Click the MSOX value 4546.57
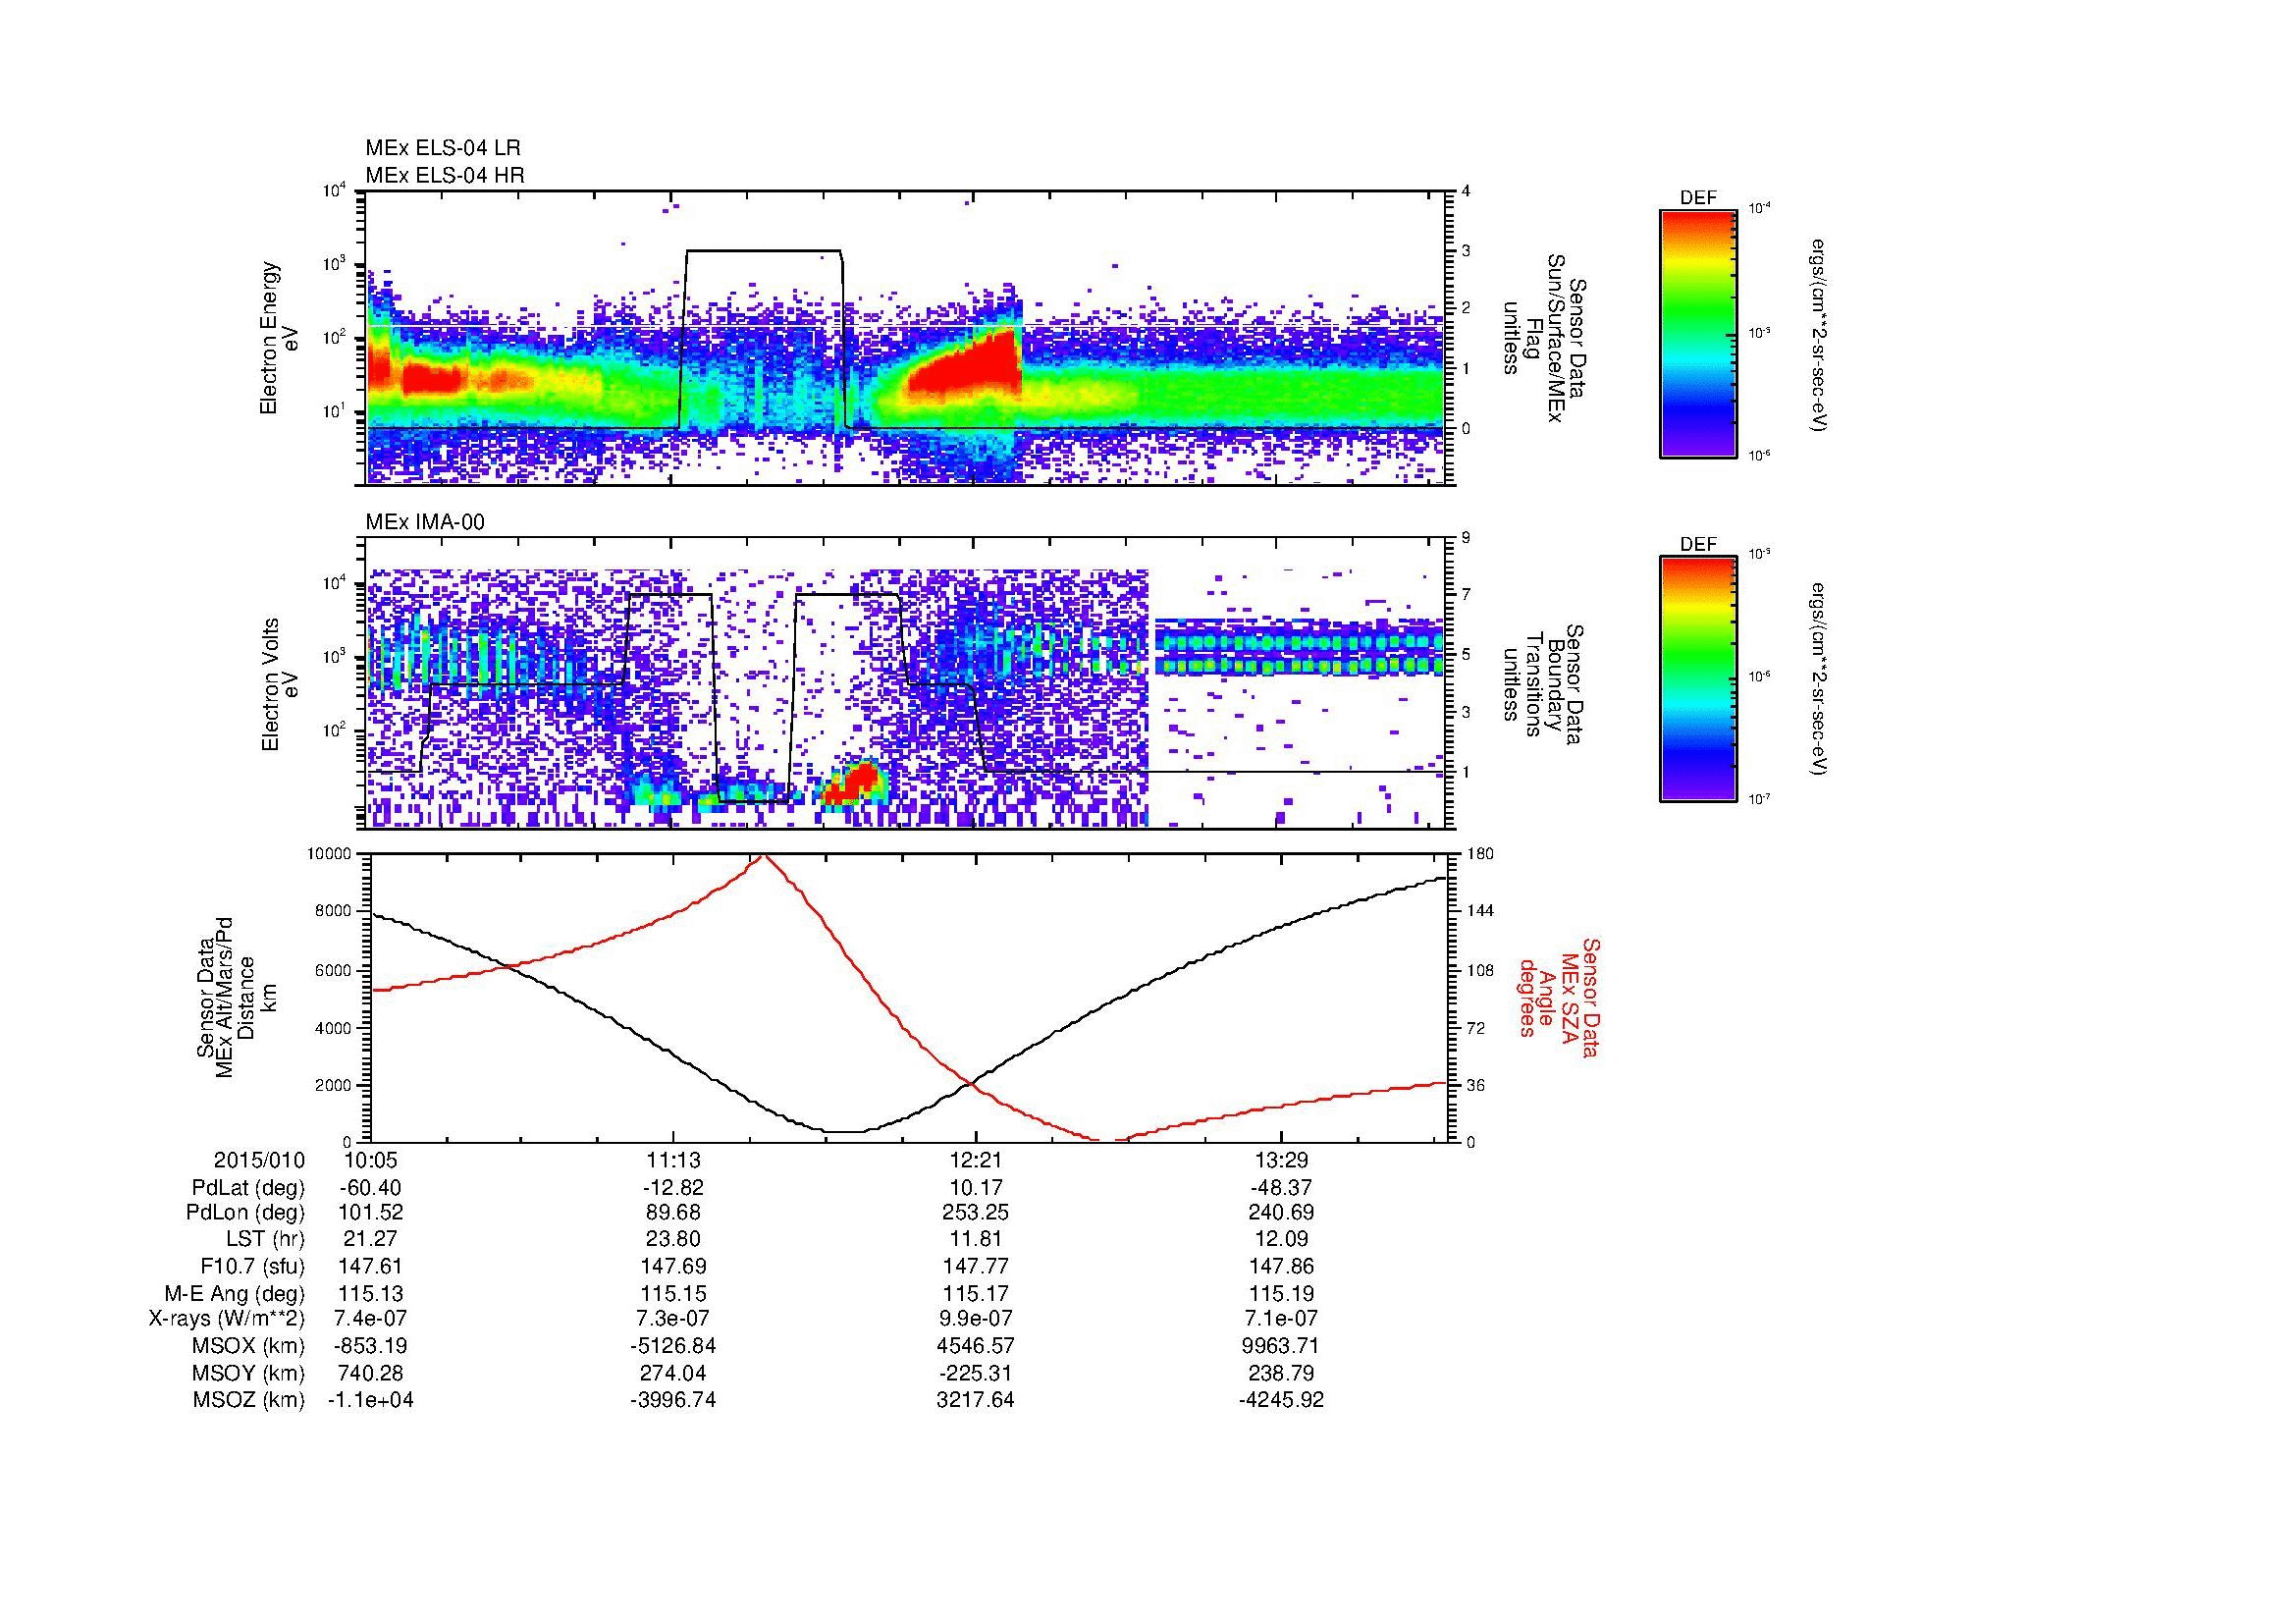 pos(975,1346)
